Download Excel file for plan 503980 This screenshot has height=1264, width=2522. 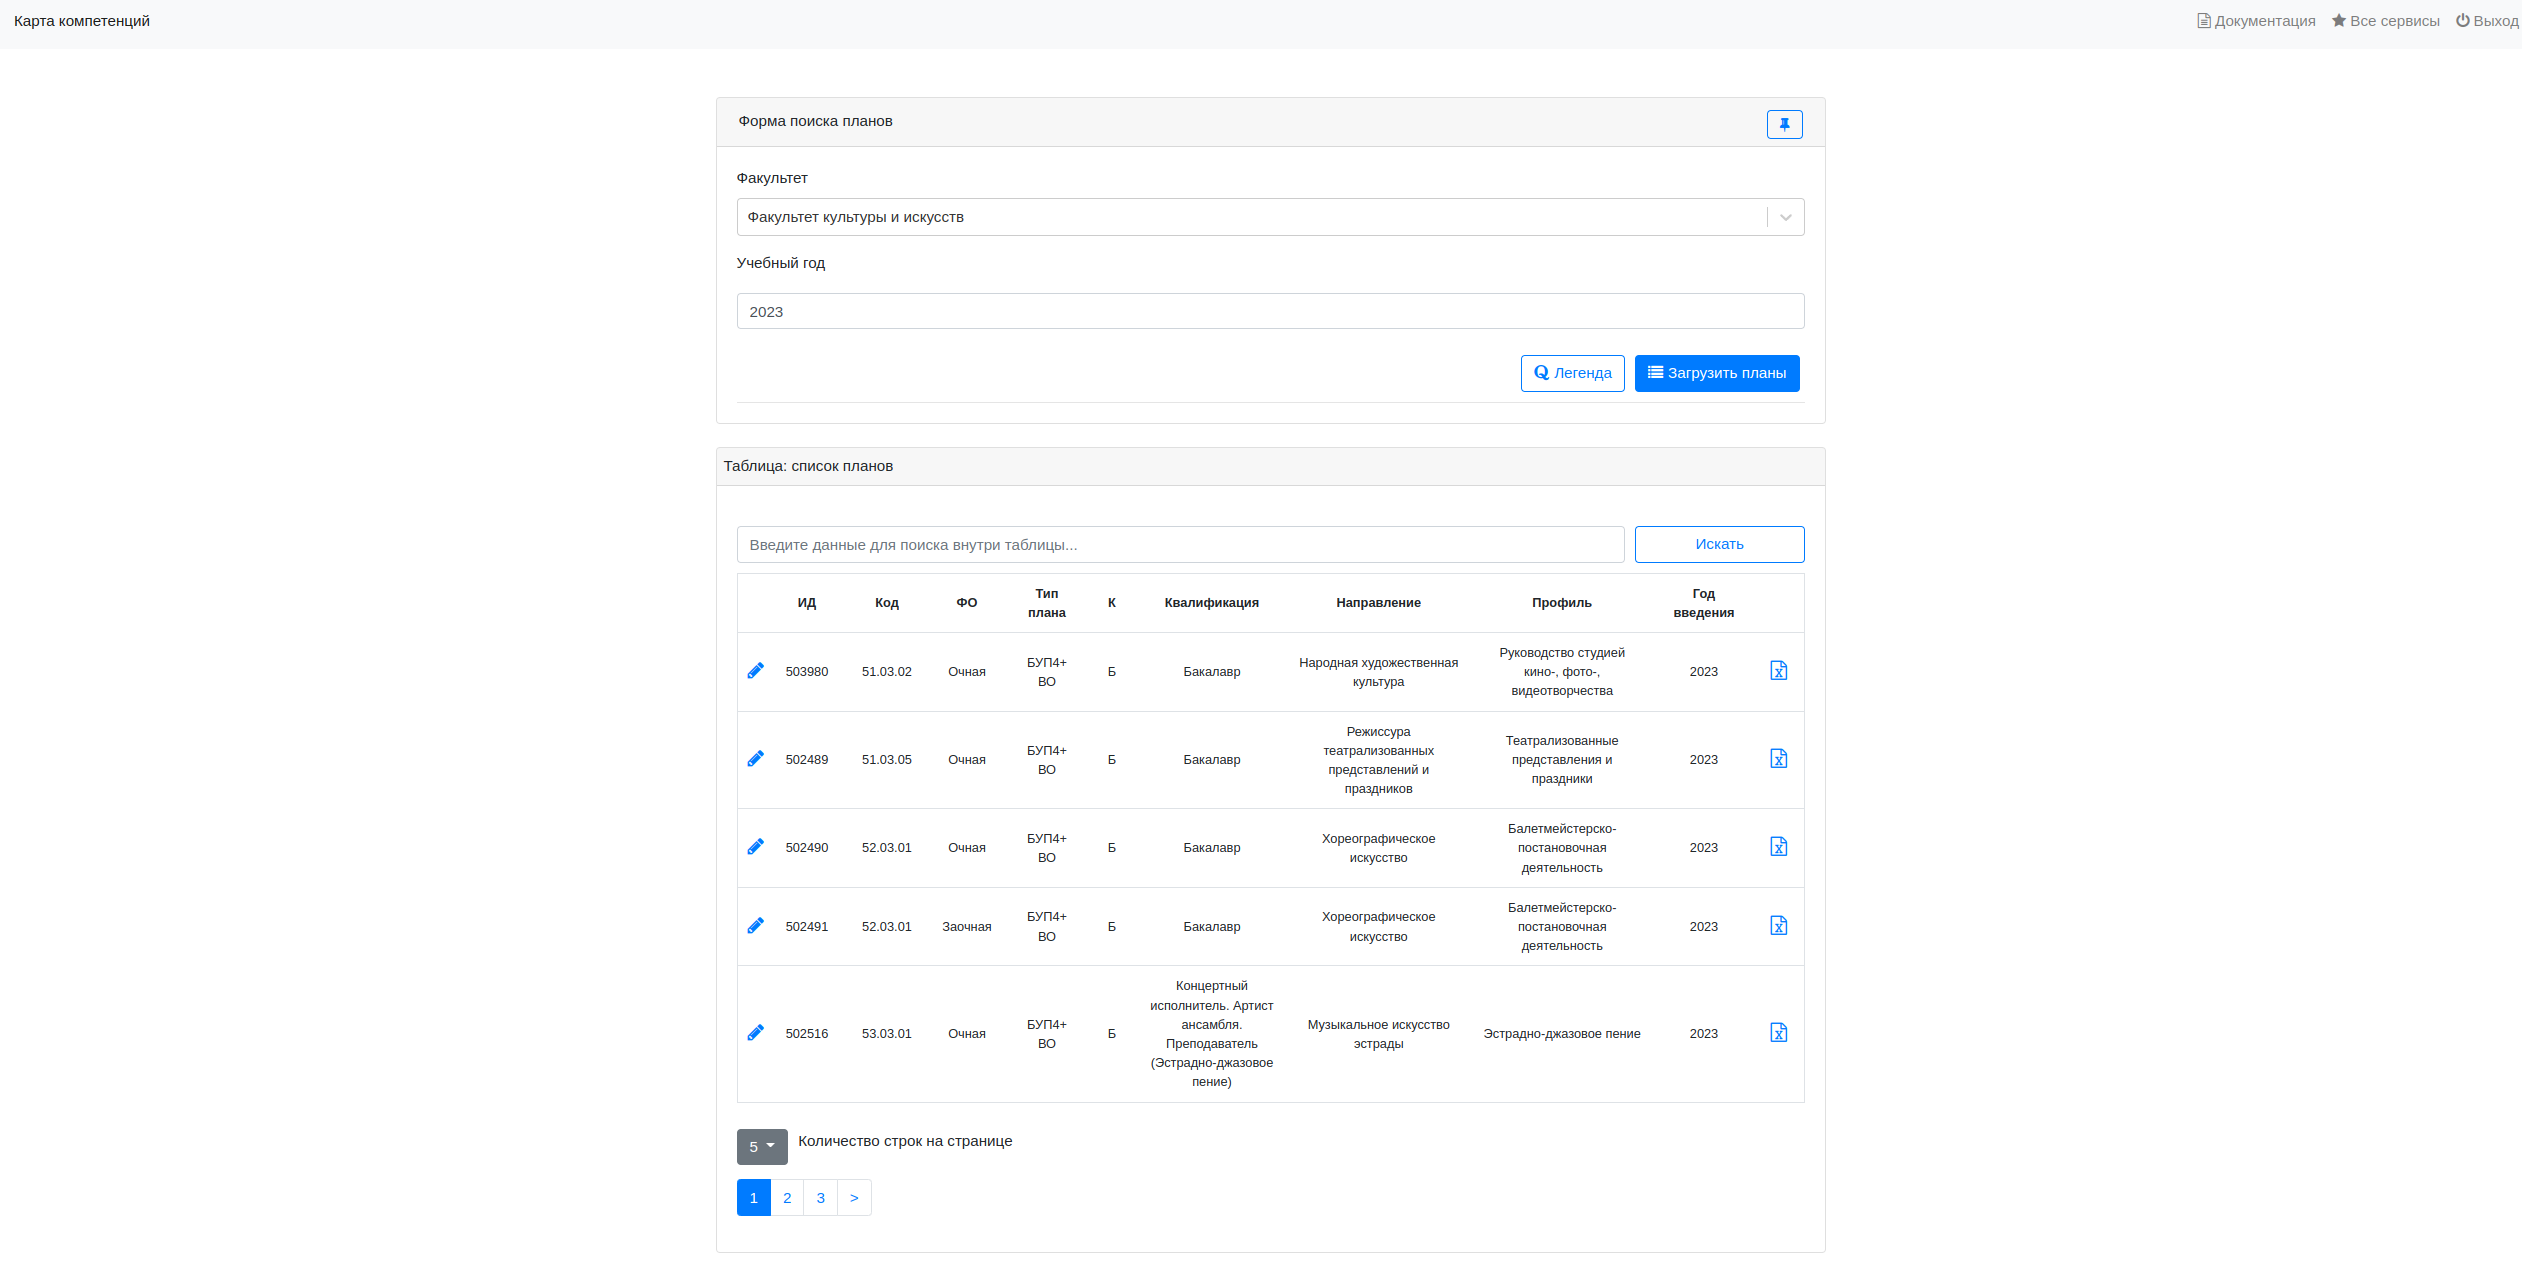1778,671
